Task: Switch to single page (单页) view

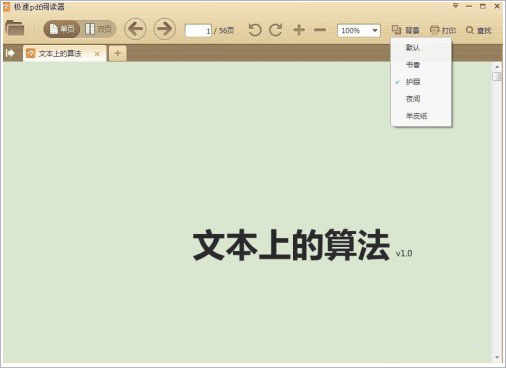Action: pos(62,29)
